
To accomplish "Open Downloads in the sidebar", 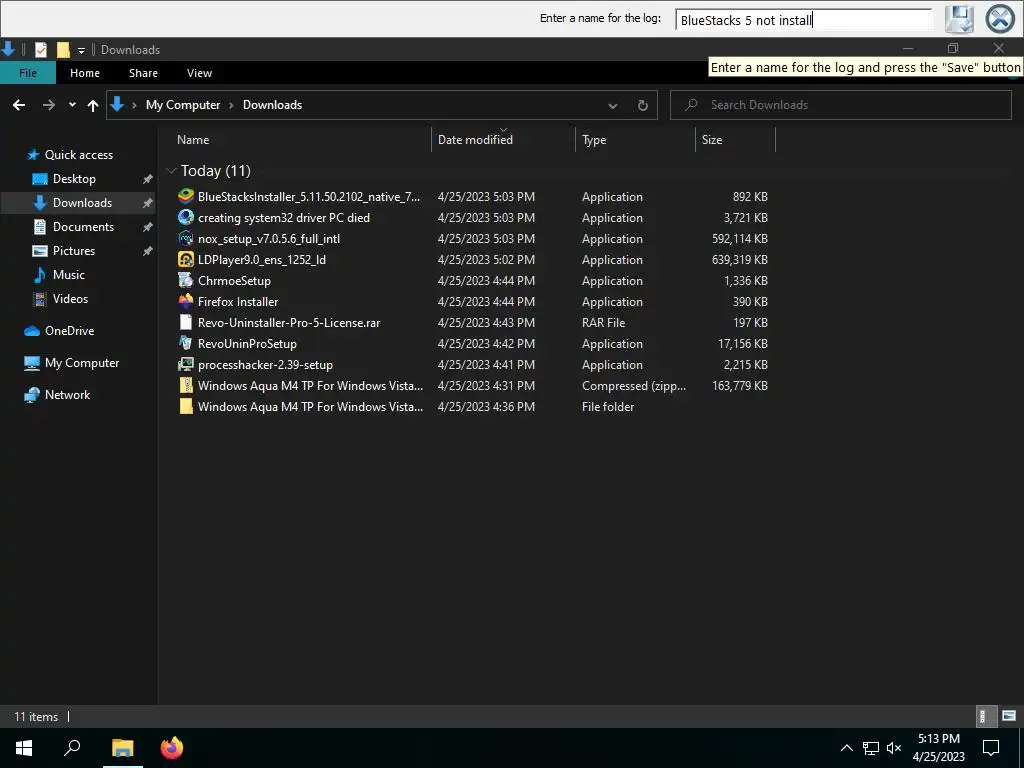I will (82, 203).
